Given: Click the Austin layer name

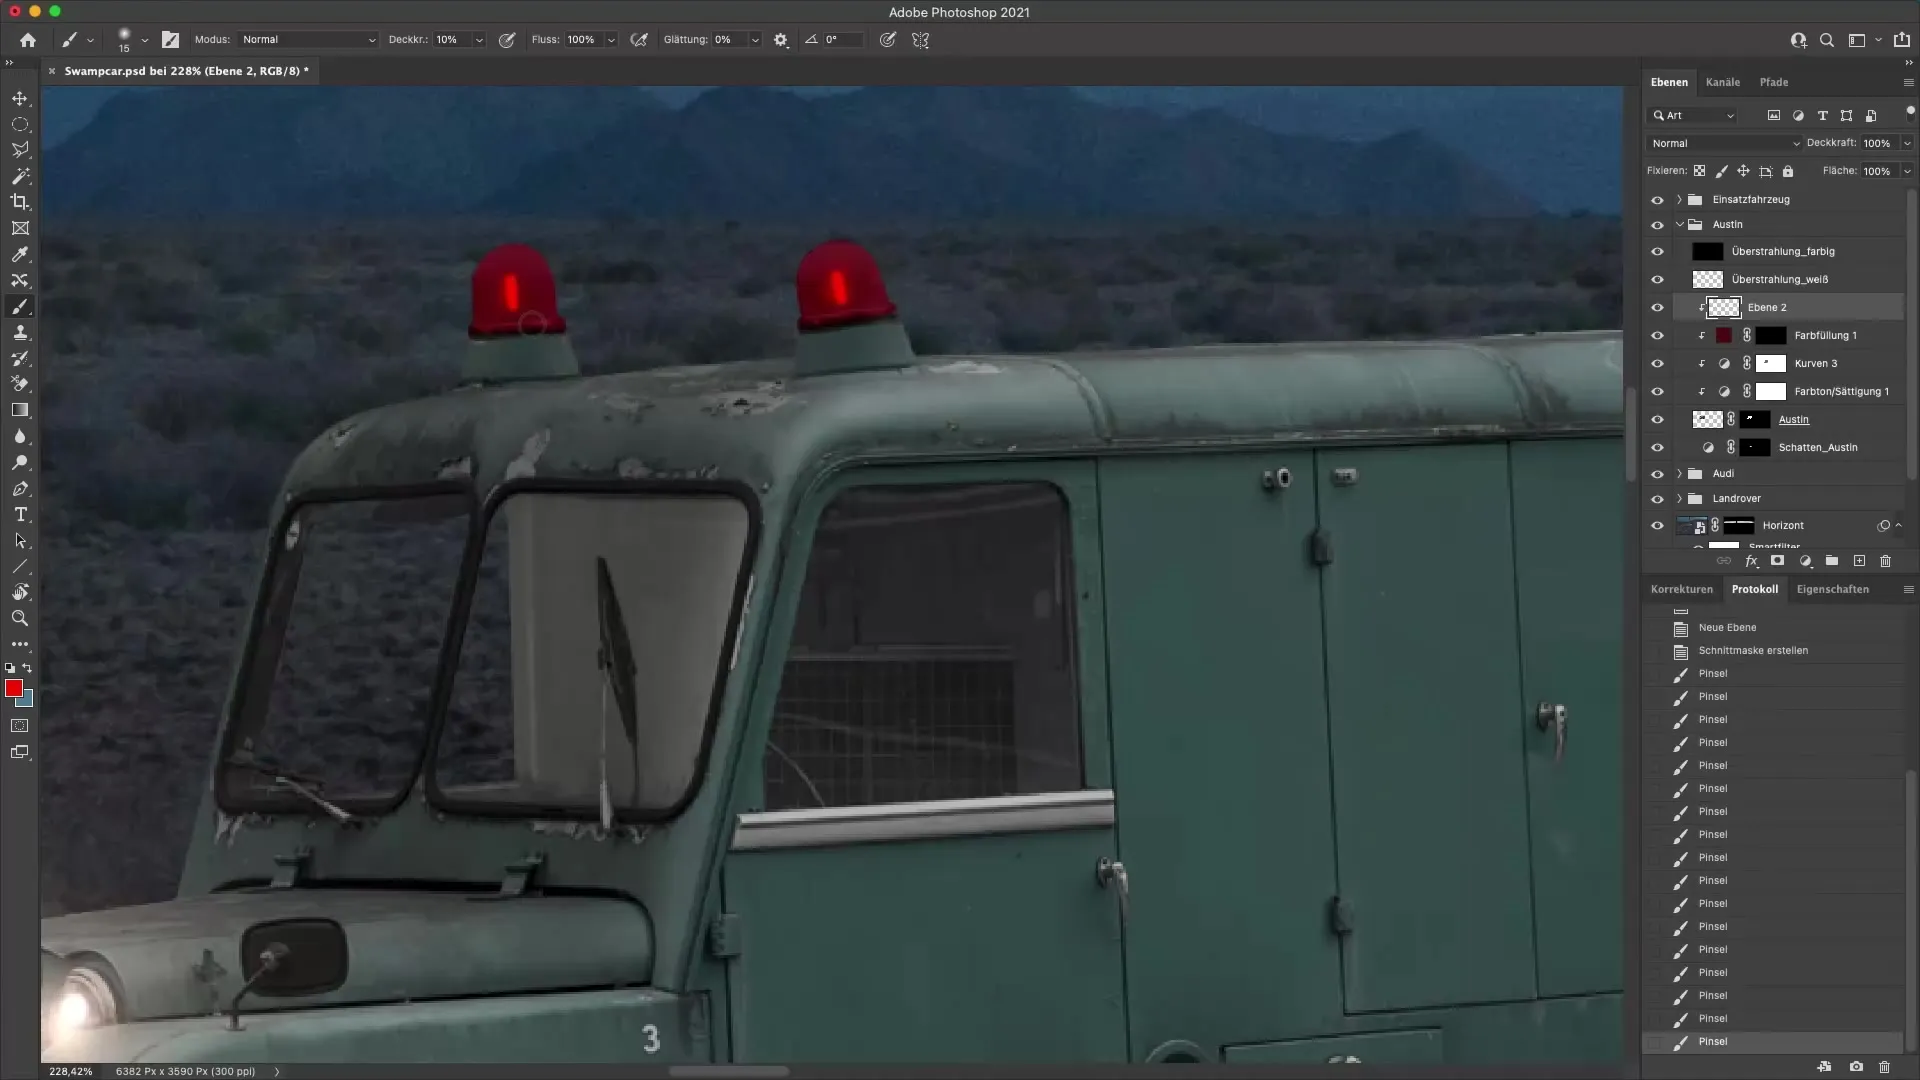Looking at the screenshot, I should (x=1793, y=420).
